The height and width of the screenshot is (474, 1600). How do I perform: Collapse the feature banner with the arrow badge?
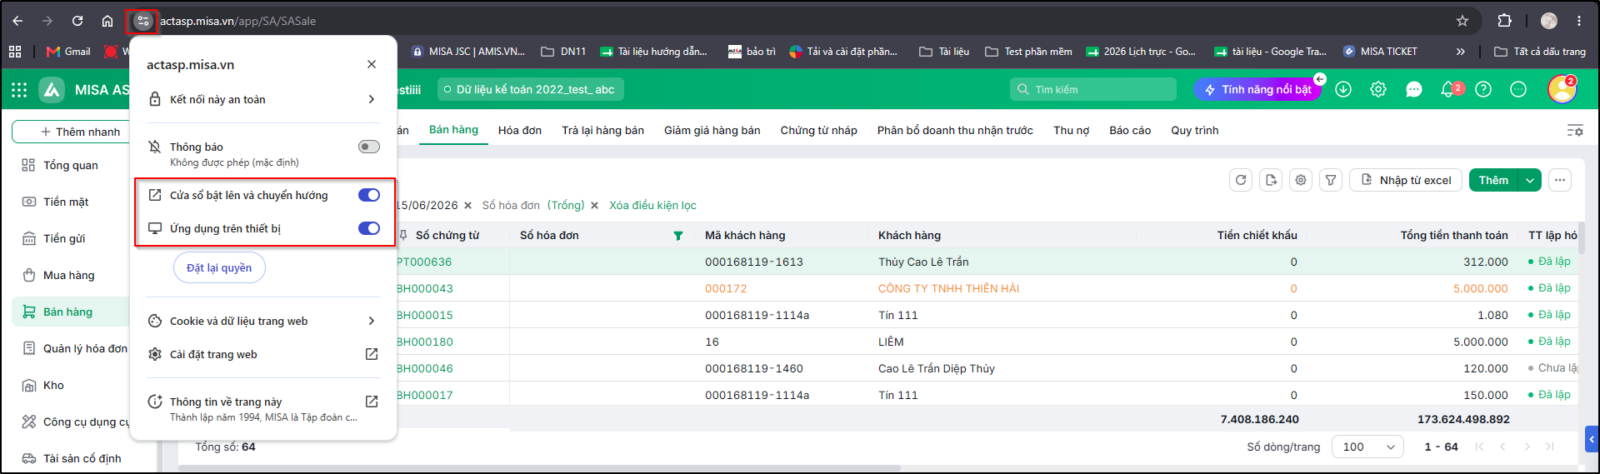click(x=1320, y=79)
